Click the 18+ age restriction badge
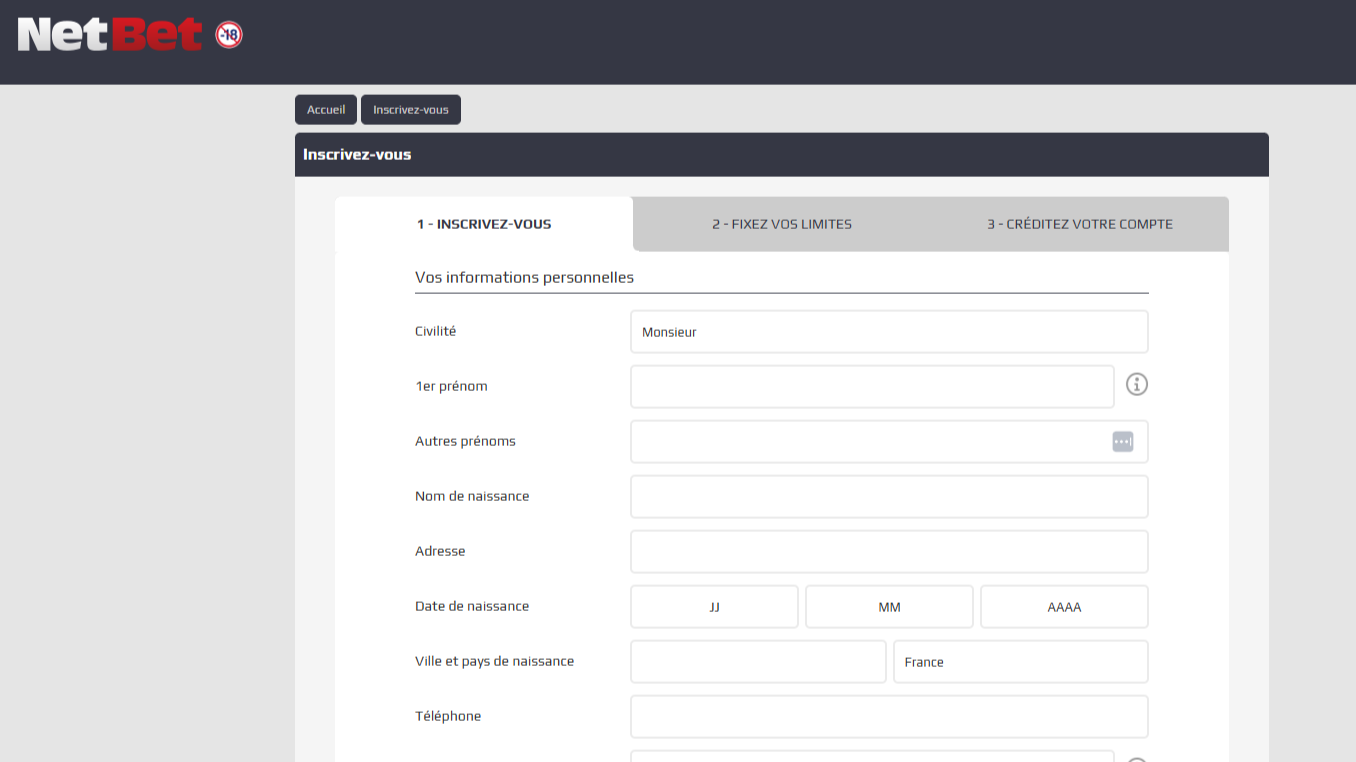This screenshot has width=1356, height=762. pos(229,36)
